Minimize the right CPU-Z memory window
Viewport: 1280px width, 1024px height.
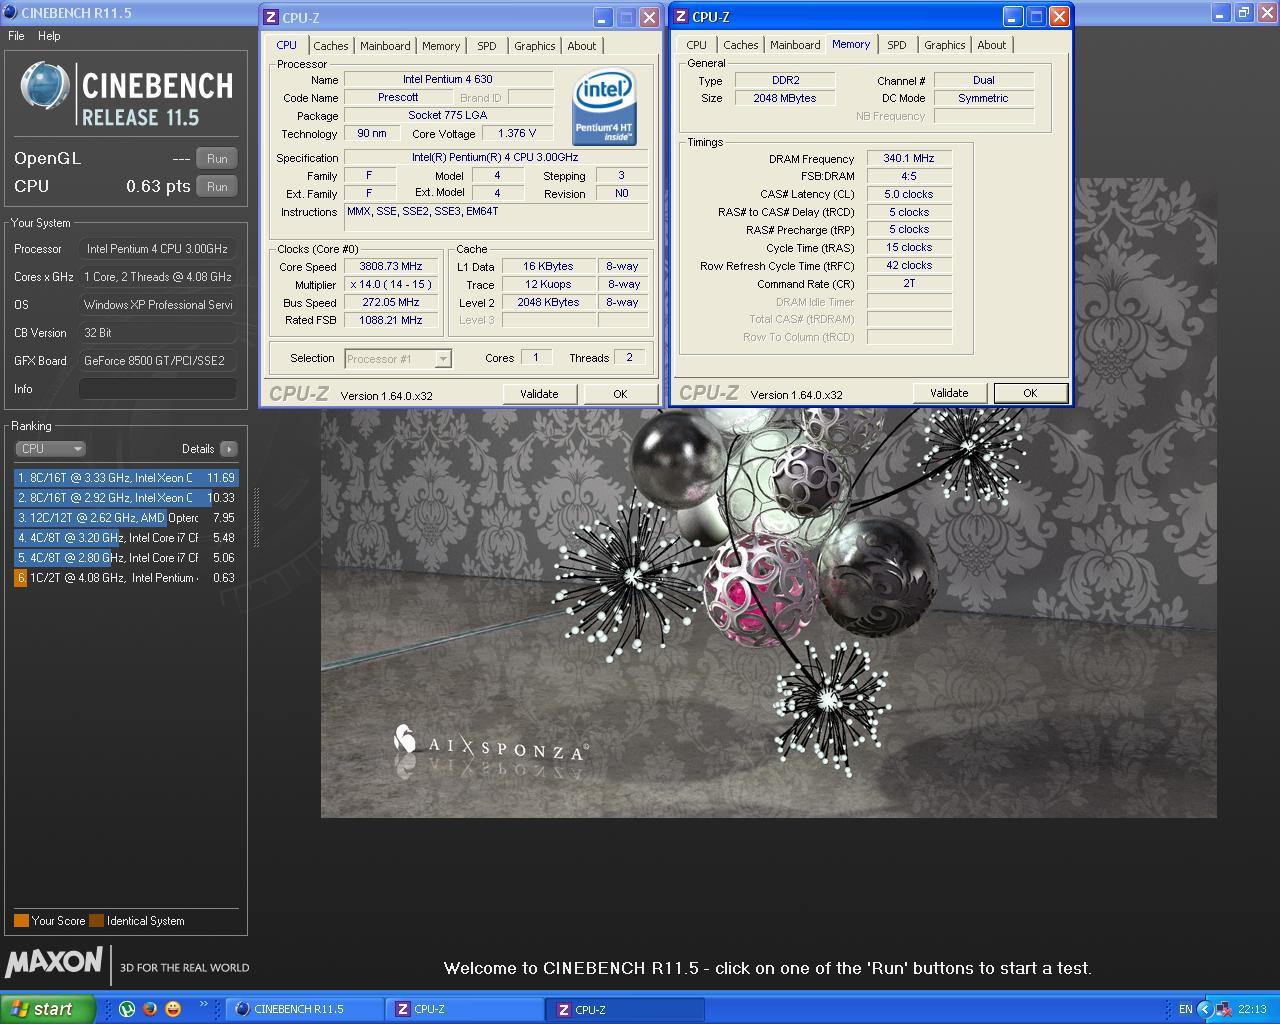pyautogui.click(x=1012, y=17)
